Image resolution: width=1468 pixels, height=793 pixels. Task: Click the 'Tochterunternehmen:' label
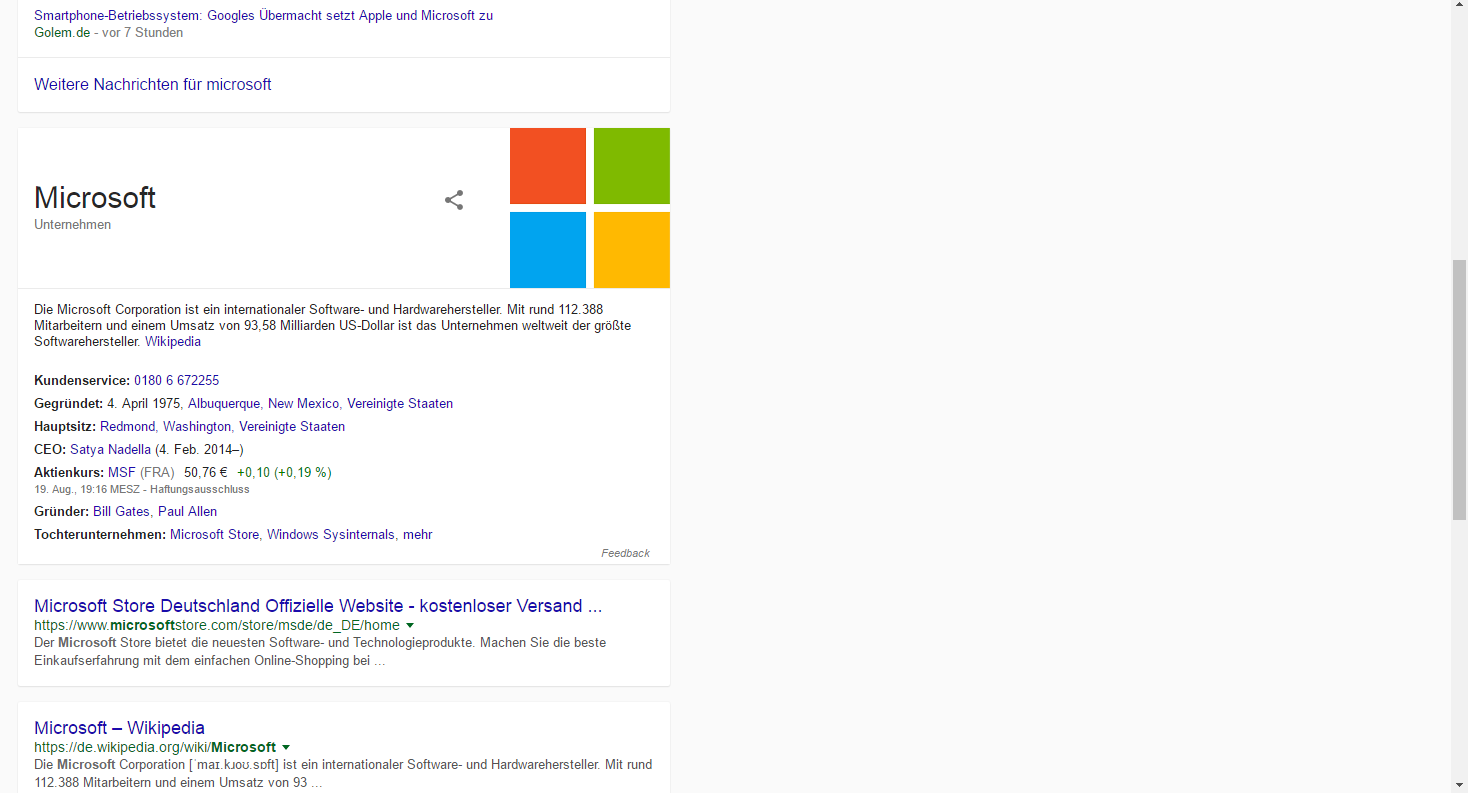click(100, 535)
